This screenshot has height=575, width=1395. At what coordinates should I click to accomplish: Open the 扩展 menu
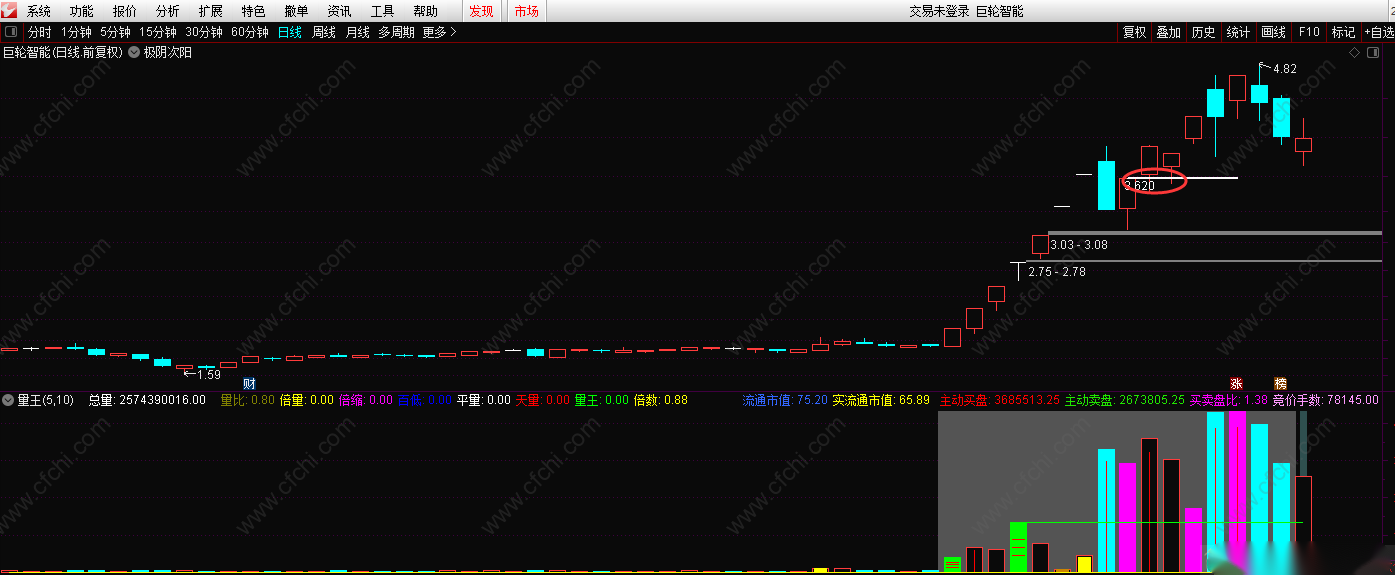pos(211,11)
